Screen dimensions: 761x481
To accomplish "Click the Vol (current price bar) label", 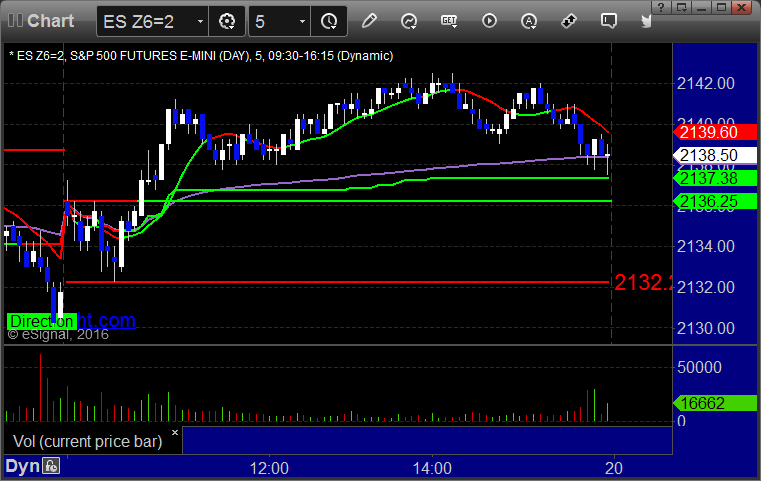I will [x=87, y=441].
